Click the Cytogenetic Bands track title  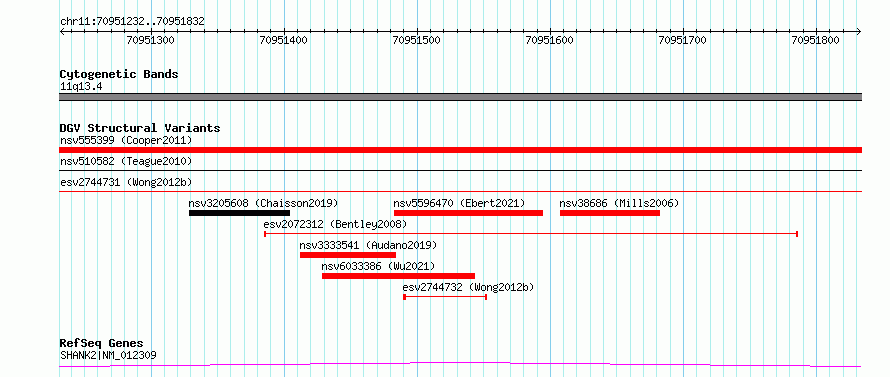pos(119,74)
